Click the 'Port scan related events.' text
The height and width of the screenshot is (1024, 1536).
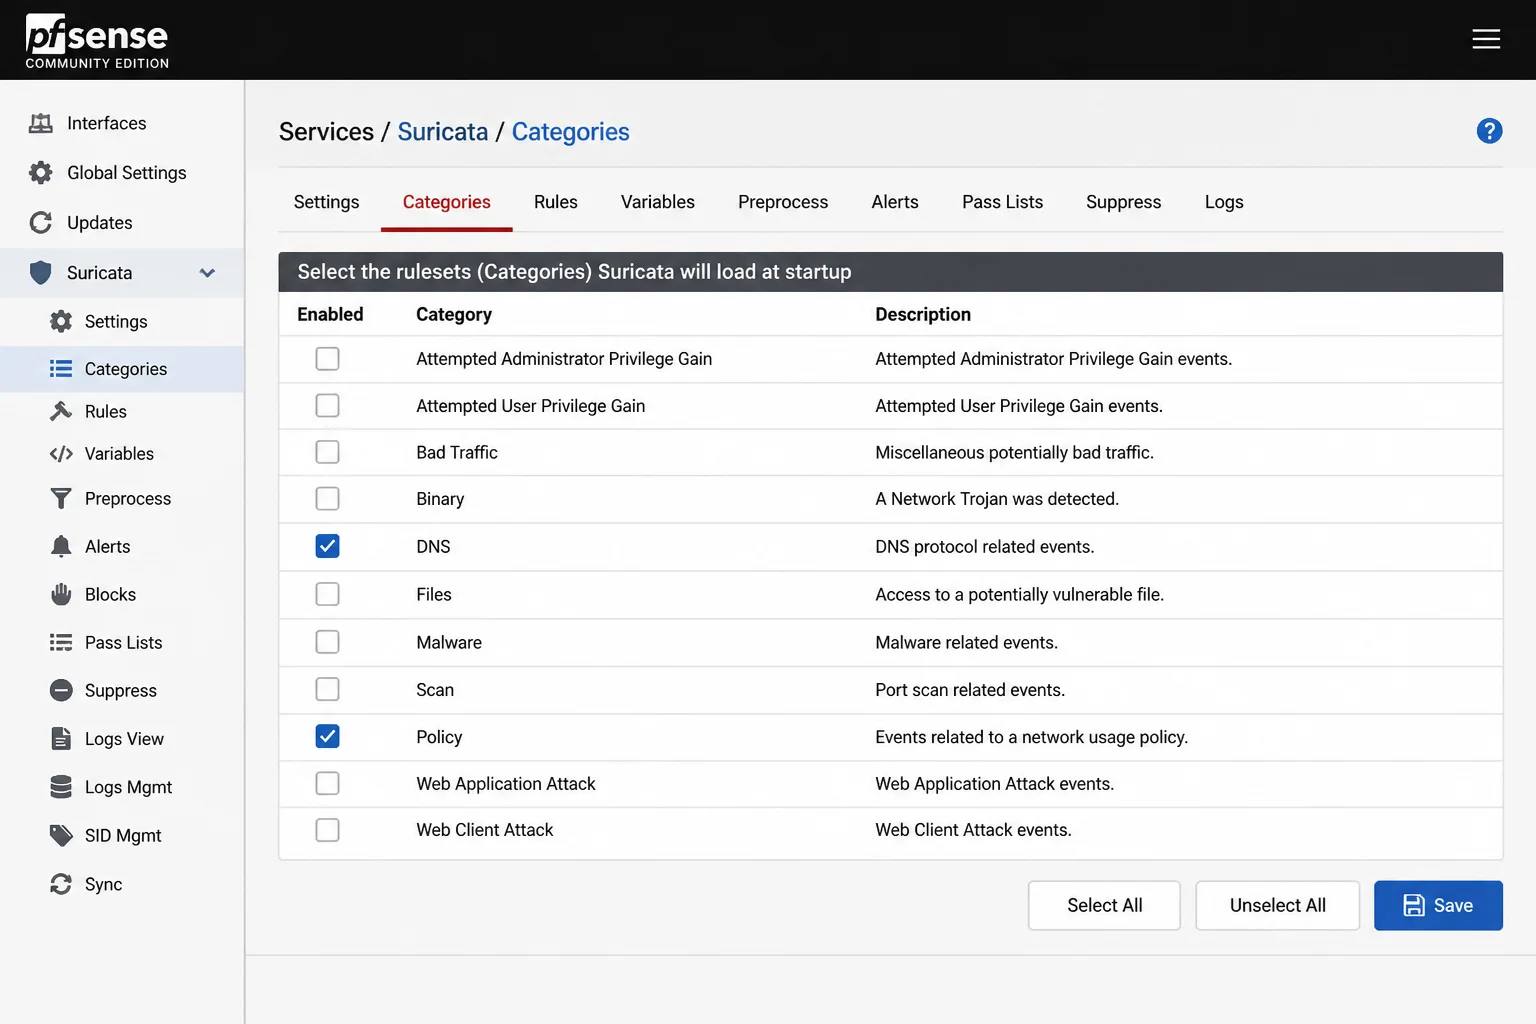tap(970, 689)
